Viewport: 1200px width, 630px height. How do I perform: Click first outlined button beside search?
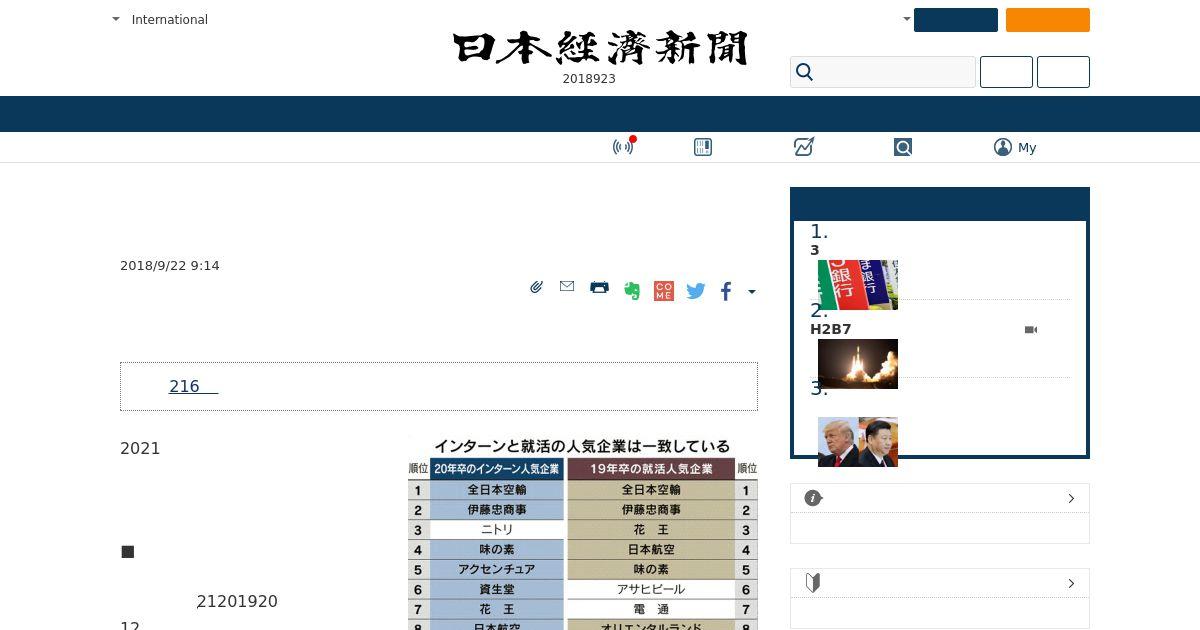tap(1006, 72)
